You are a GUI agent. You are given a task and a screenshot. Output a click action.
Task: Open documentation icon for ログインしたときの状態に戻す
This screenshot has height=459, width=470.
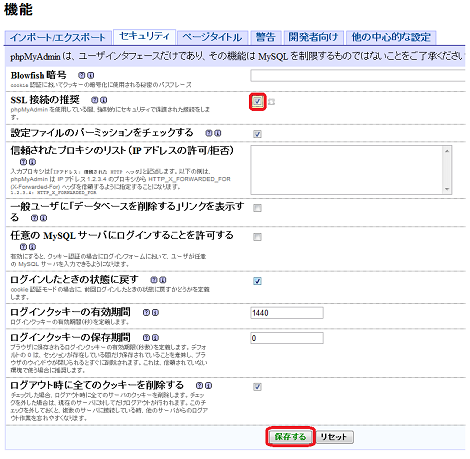pyautogui.click(x=153, y=280)
